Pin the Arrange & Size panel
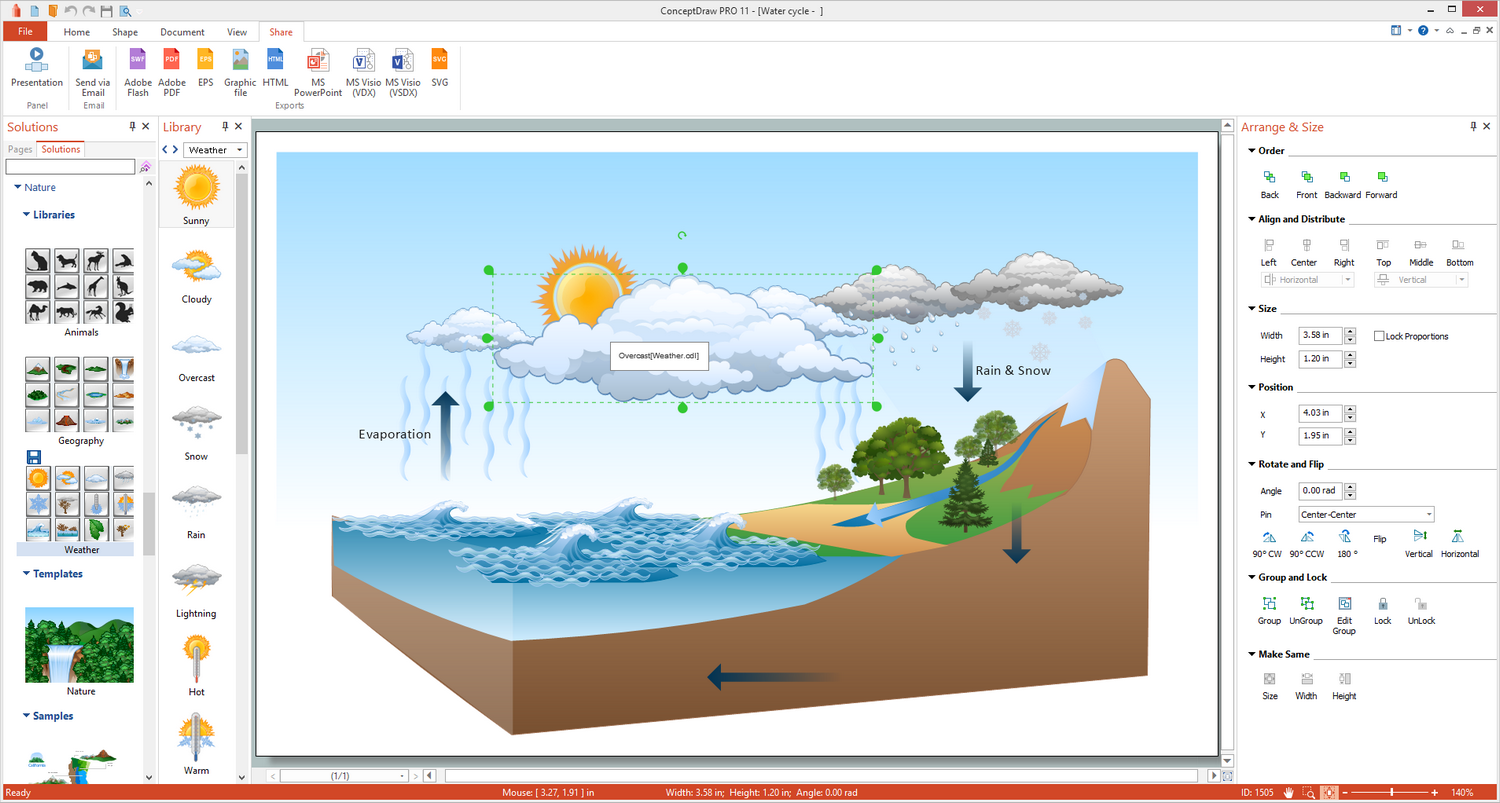This screenshot has height=803, width=1500. coord(1473,127)
